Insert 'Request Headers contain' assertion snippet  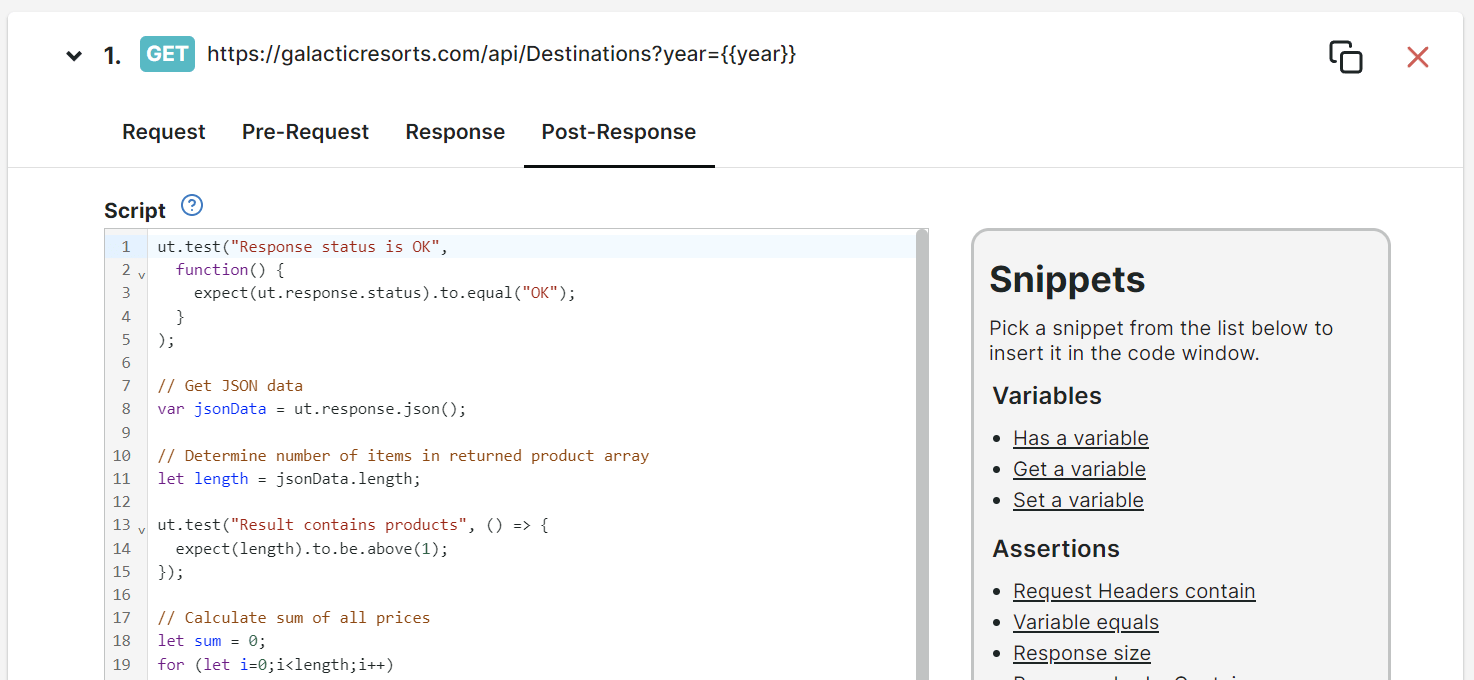click(x=1134, y=591)
